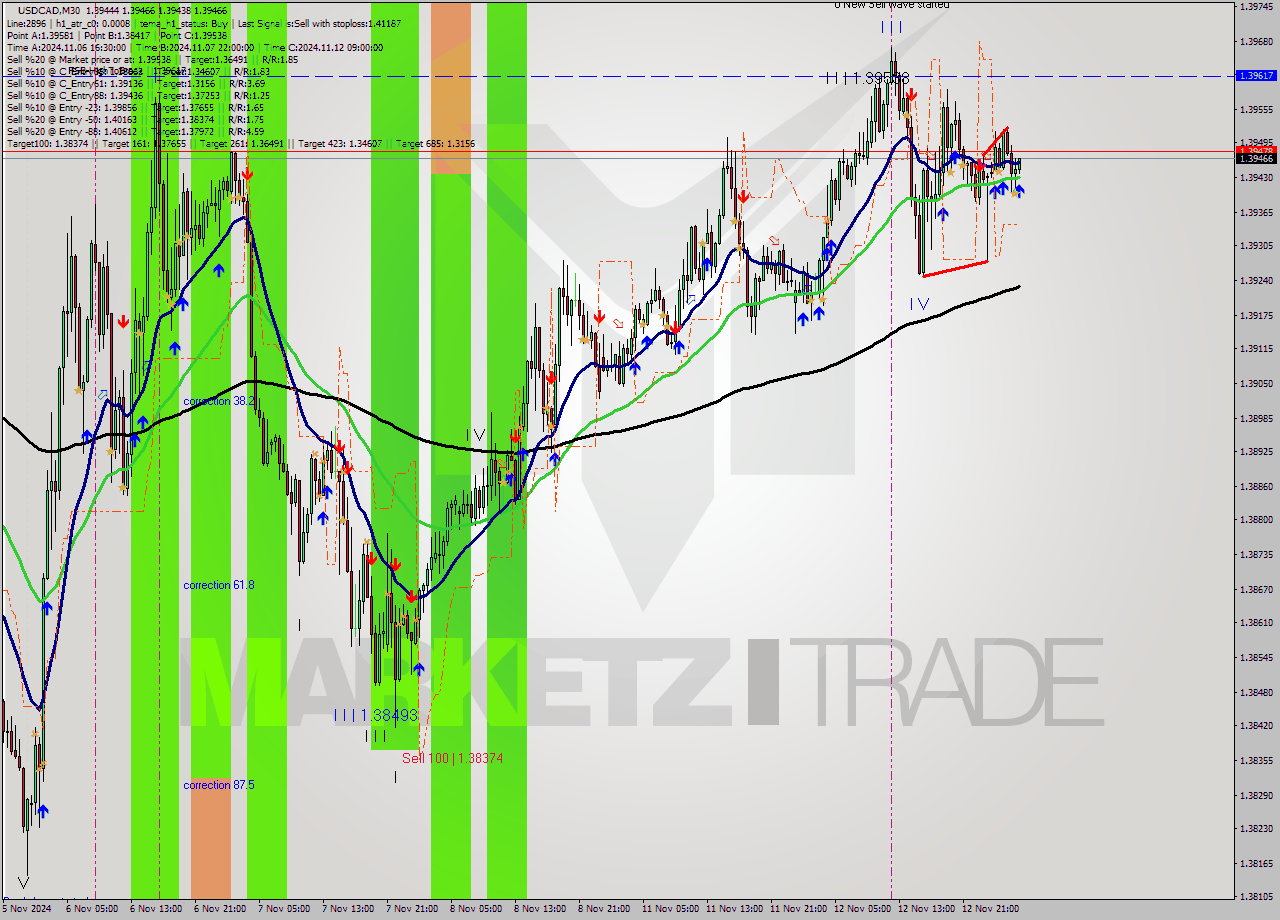Click the 1.38800 price scale value

[1257, 519]
